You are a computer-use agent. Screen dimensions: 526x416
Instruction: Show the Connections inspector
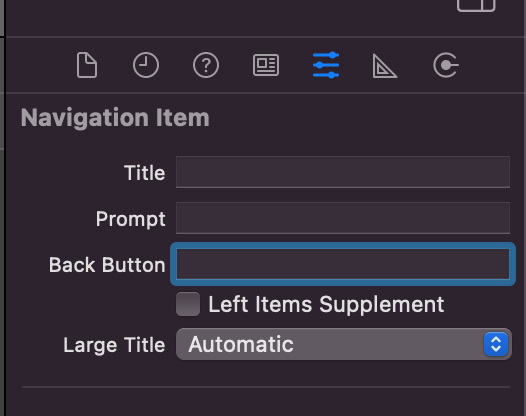(446, 65)
